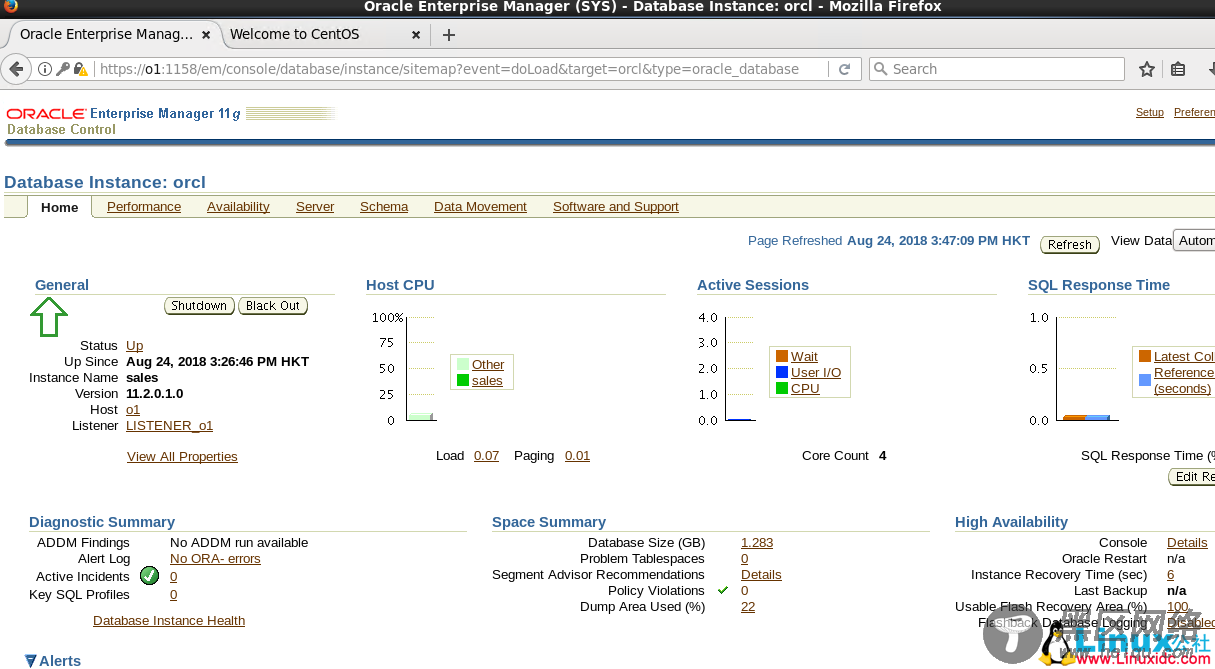Open the Data Movement tab
The image size is (1215, 669).
[x=480, y=207]
